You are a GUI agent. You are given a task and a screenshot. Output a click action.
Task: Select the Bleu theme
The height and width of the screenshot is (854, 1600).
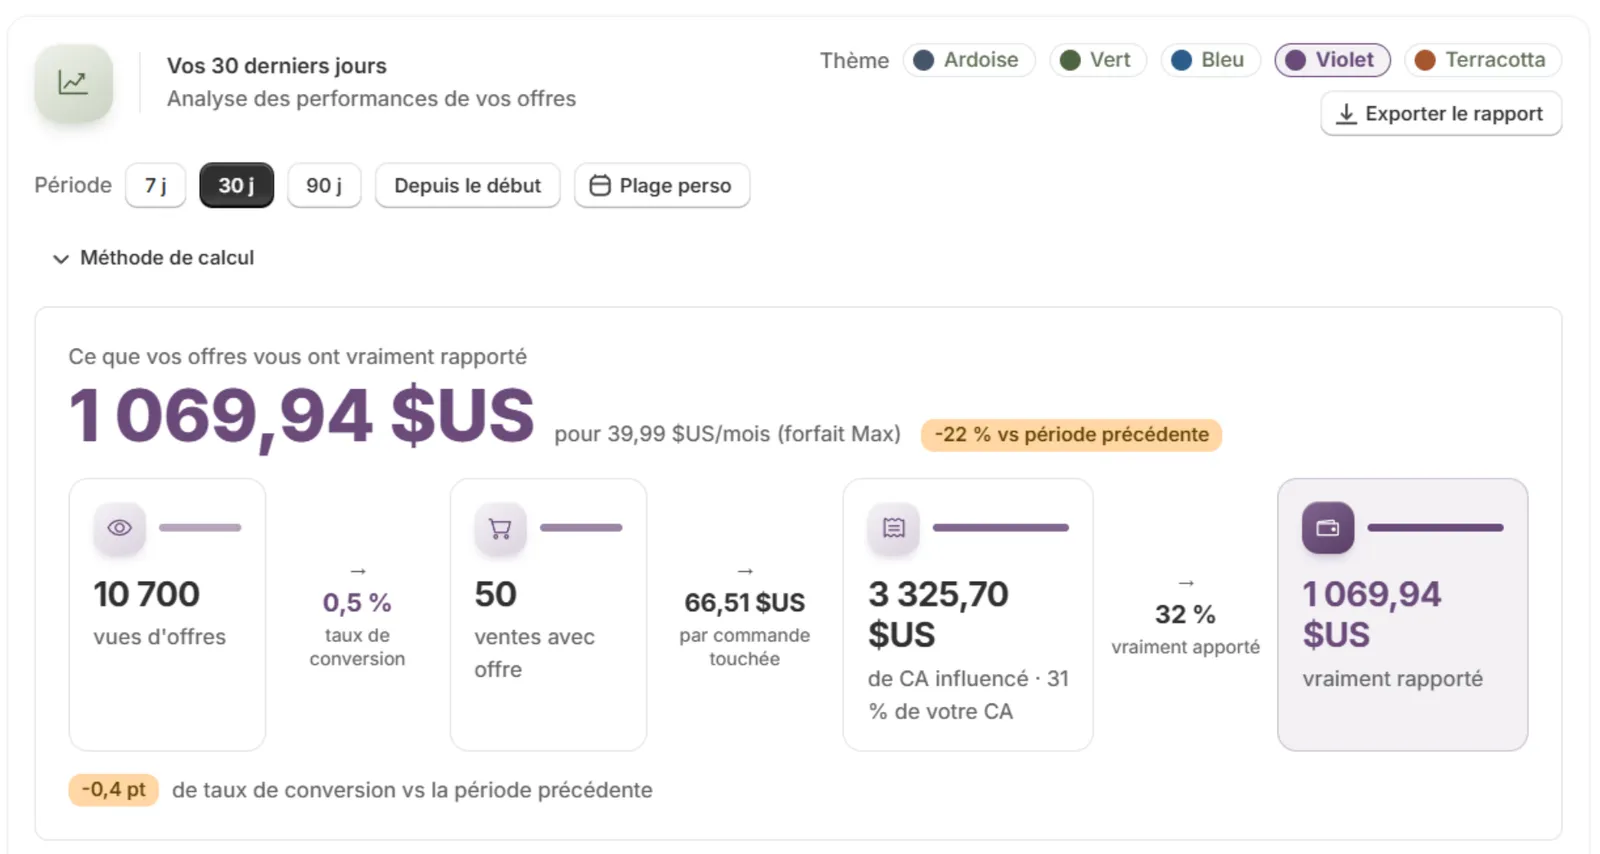pos(1210,60)
